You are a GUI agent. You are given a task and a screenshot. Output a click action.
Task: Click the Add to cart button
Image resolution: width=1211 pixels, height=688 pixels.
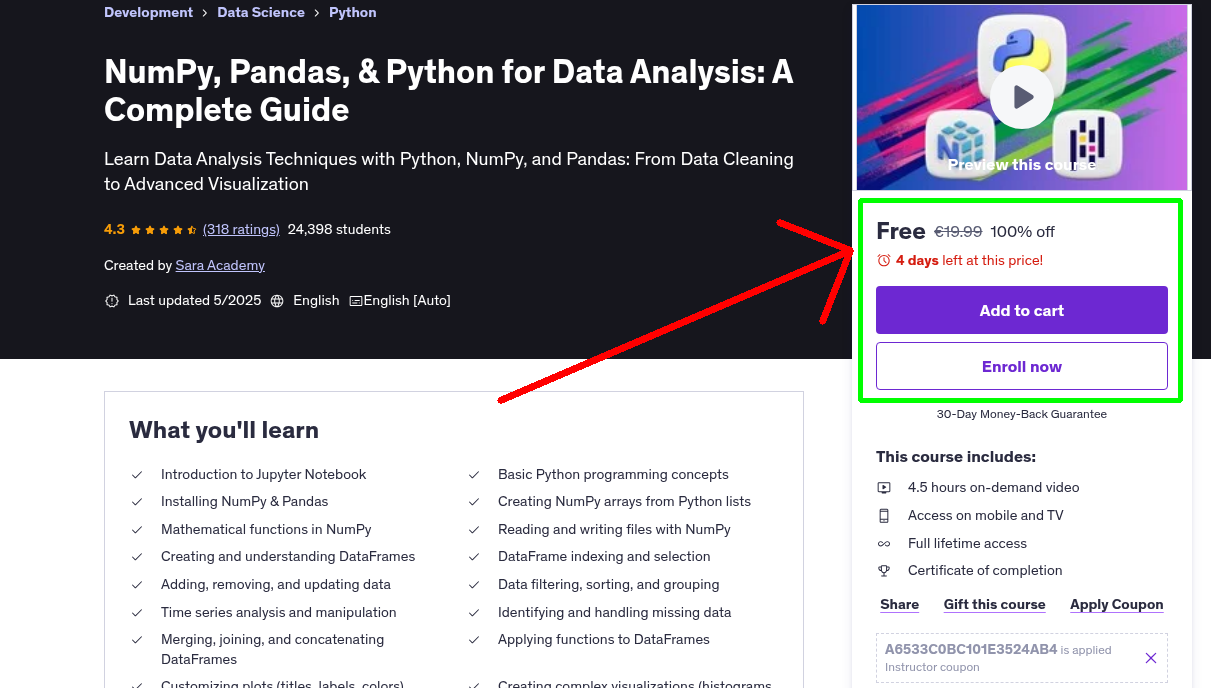(x=1022, y=310)
